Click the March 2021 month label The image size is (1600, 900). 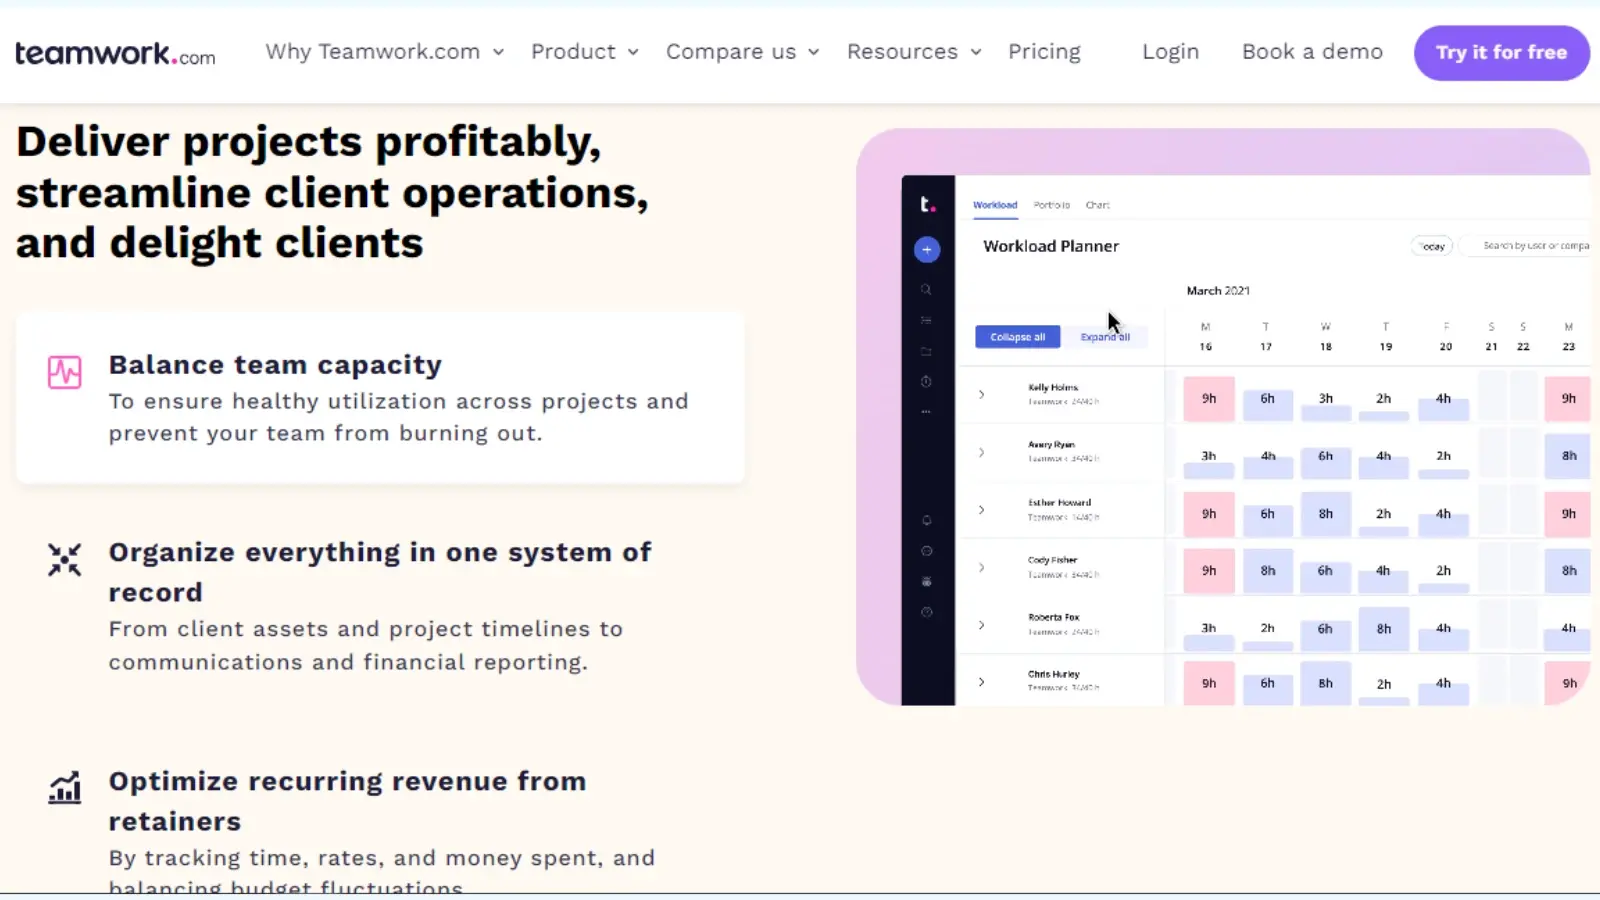(1218, 291)
